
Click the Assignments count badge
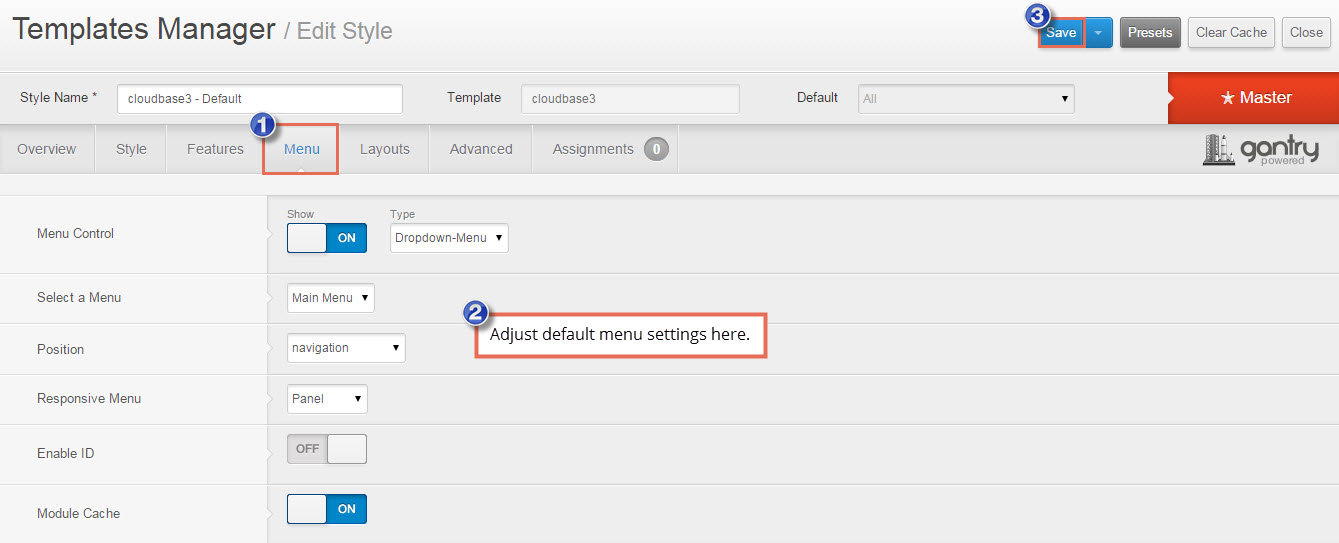coord(656,149)
